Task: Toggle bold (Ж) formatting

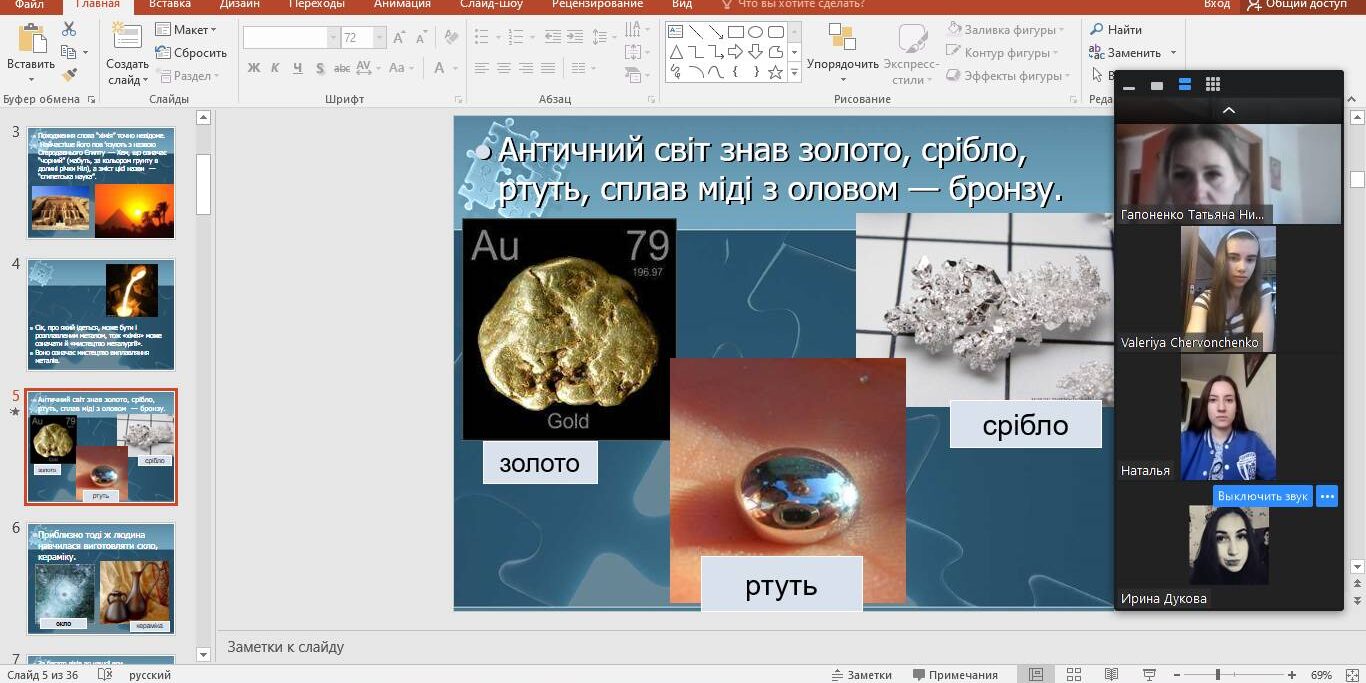Action: point(253,68)
